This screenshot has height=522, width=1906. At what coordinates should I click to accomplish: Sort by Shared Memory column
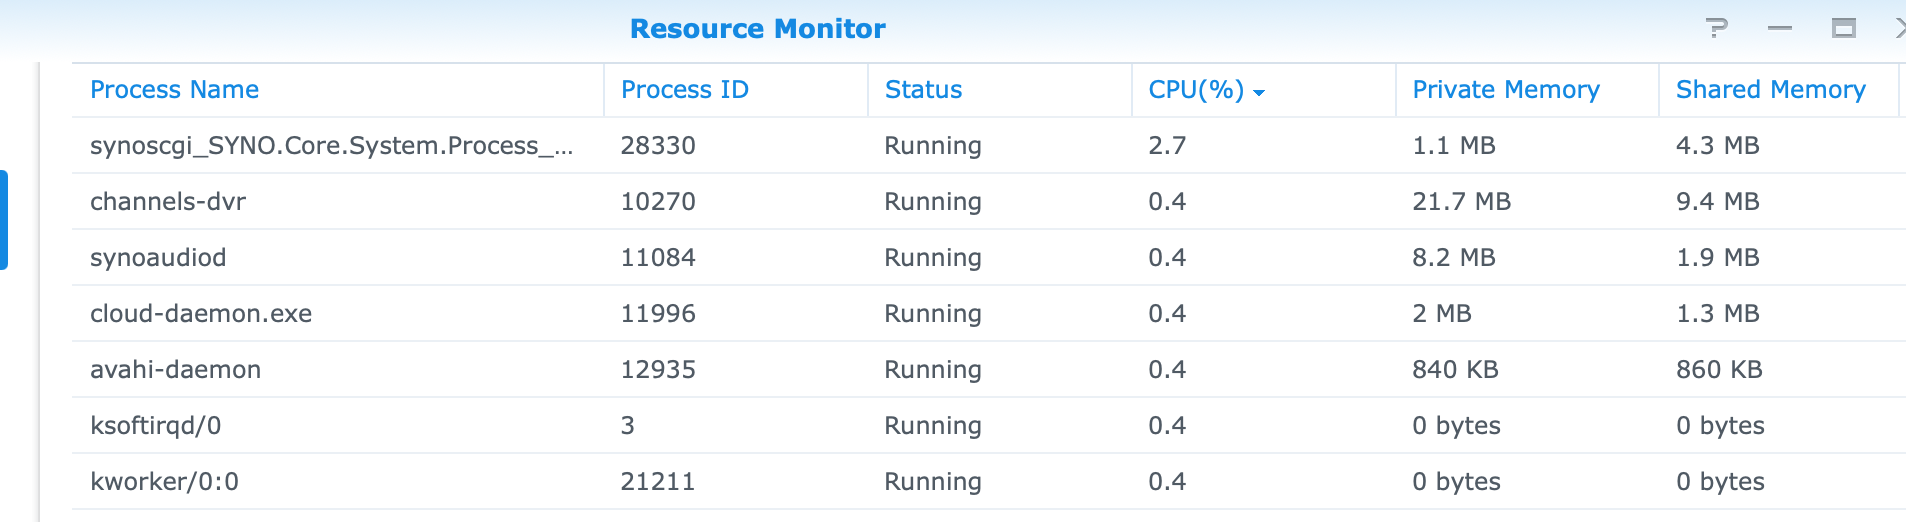click(1770, 90)
